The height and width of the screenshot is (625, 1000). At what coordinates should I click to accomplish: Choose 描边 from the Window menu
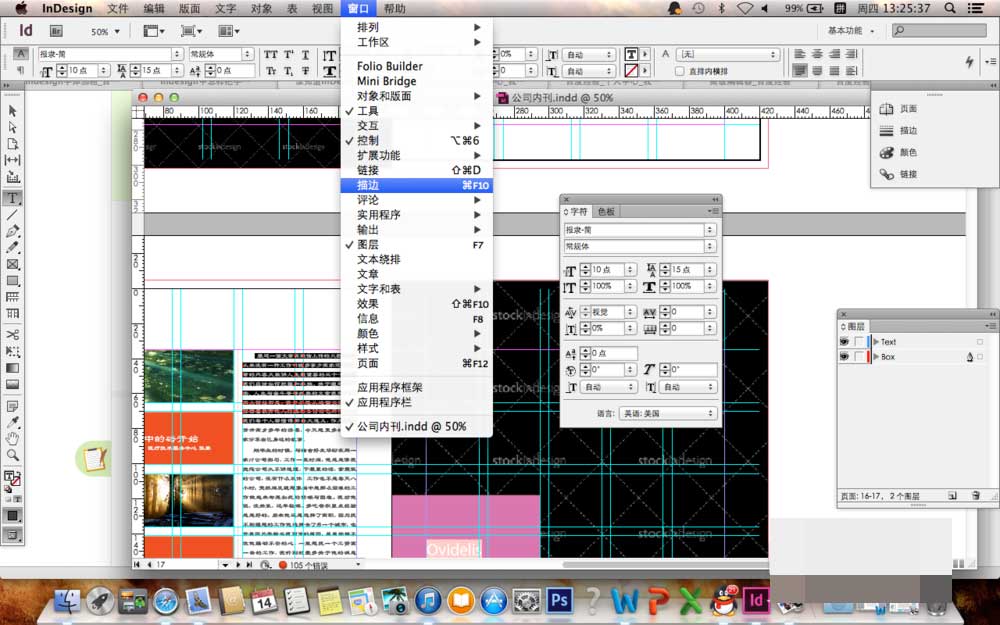click(368, 185)
